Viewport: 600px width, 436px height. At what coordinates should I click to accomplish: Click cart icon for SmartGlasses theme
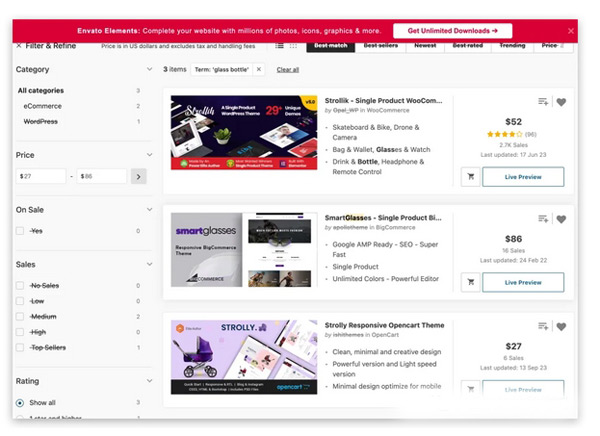(x=470, y=282)
